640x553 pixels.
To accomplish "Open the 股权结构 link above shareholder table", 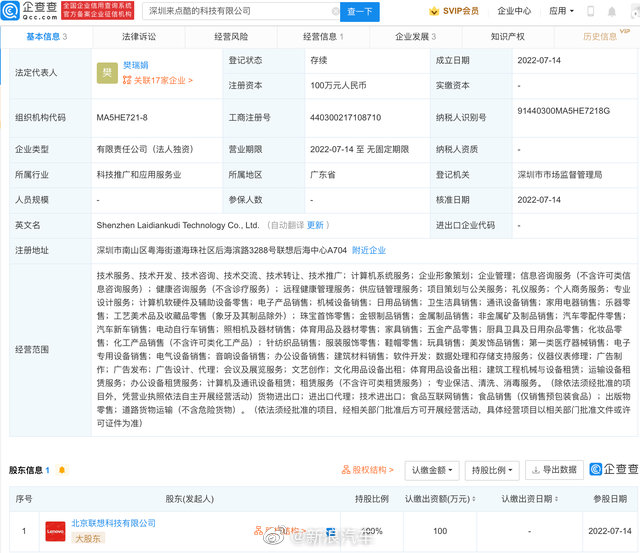I will (x=373, y=470).
